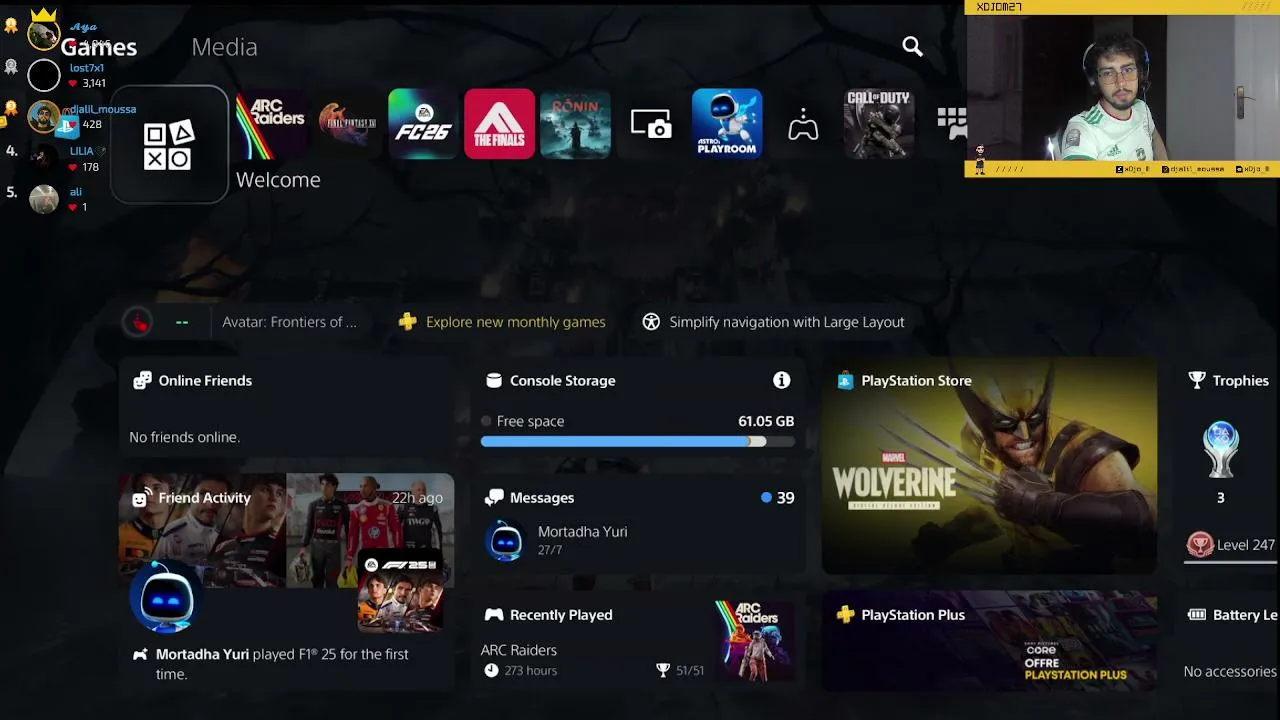Click the streamer webcam feed

[1122, 88]
